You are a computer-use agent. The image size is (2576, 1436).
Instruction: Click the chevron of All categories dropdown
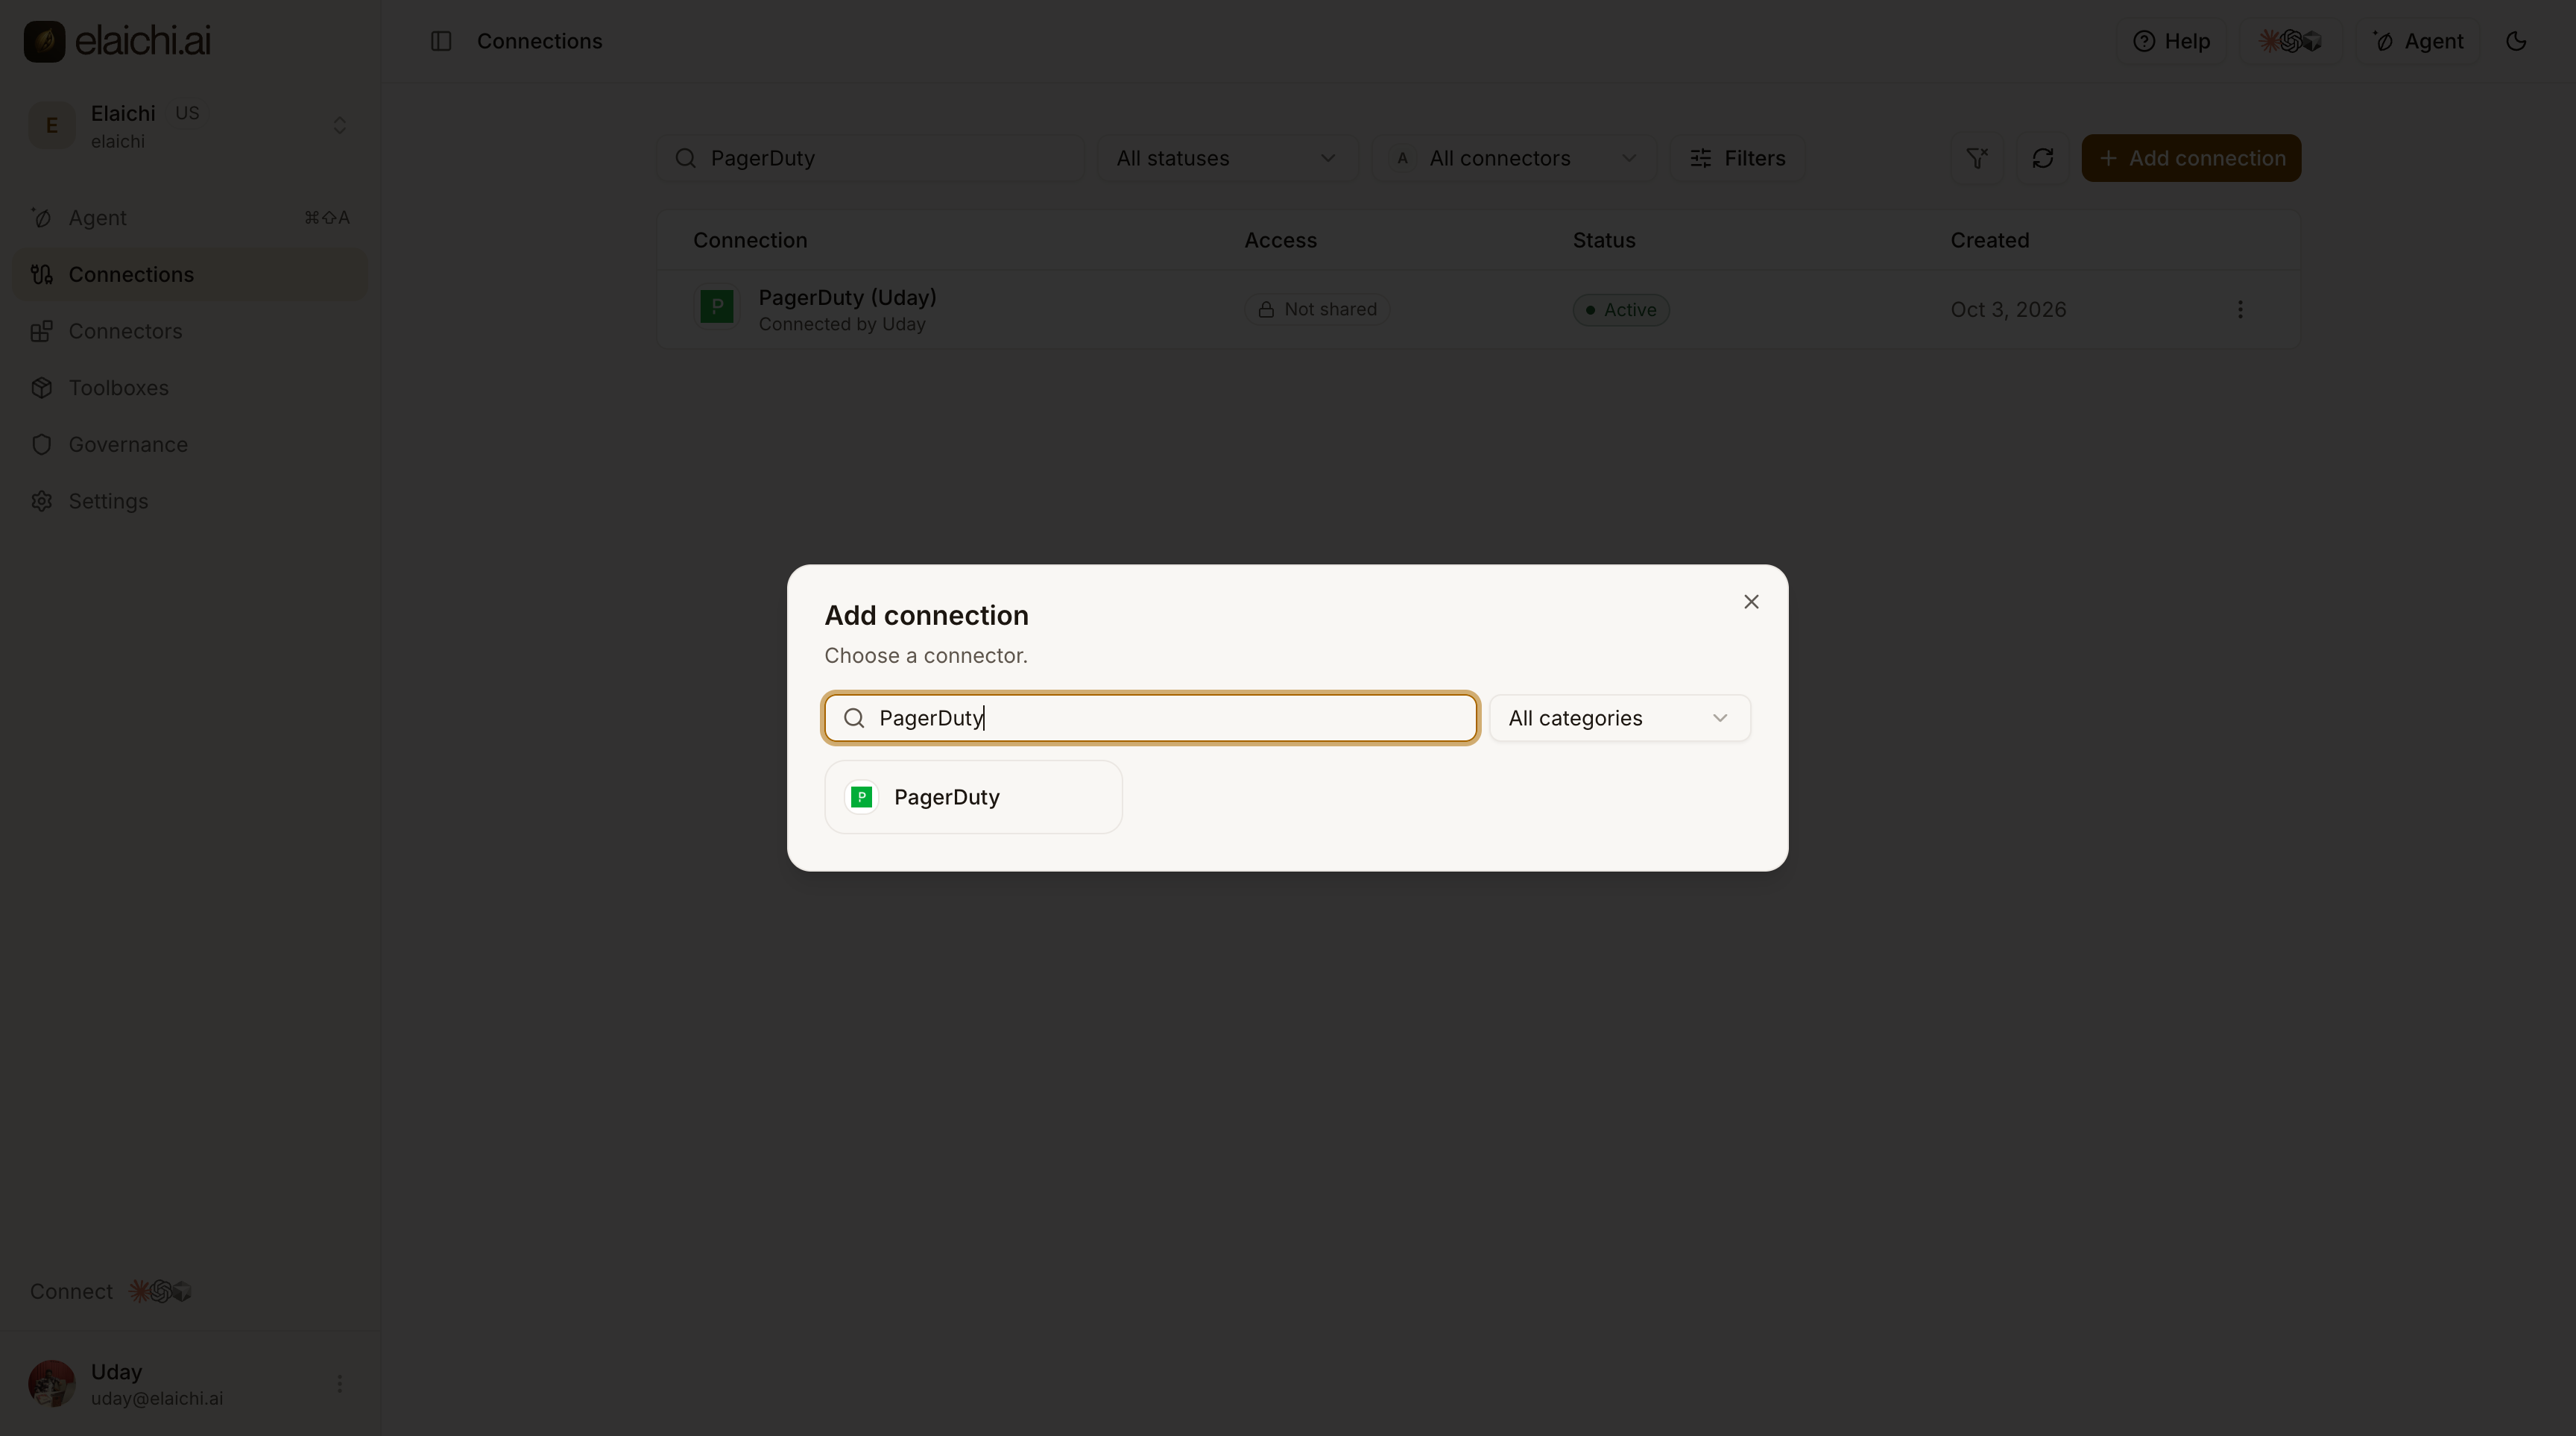point(1720,718)
